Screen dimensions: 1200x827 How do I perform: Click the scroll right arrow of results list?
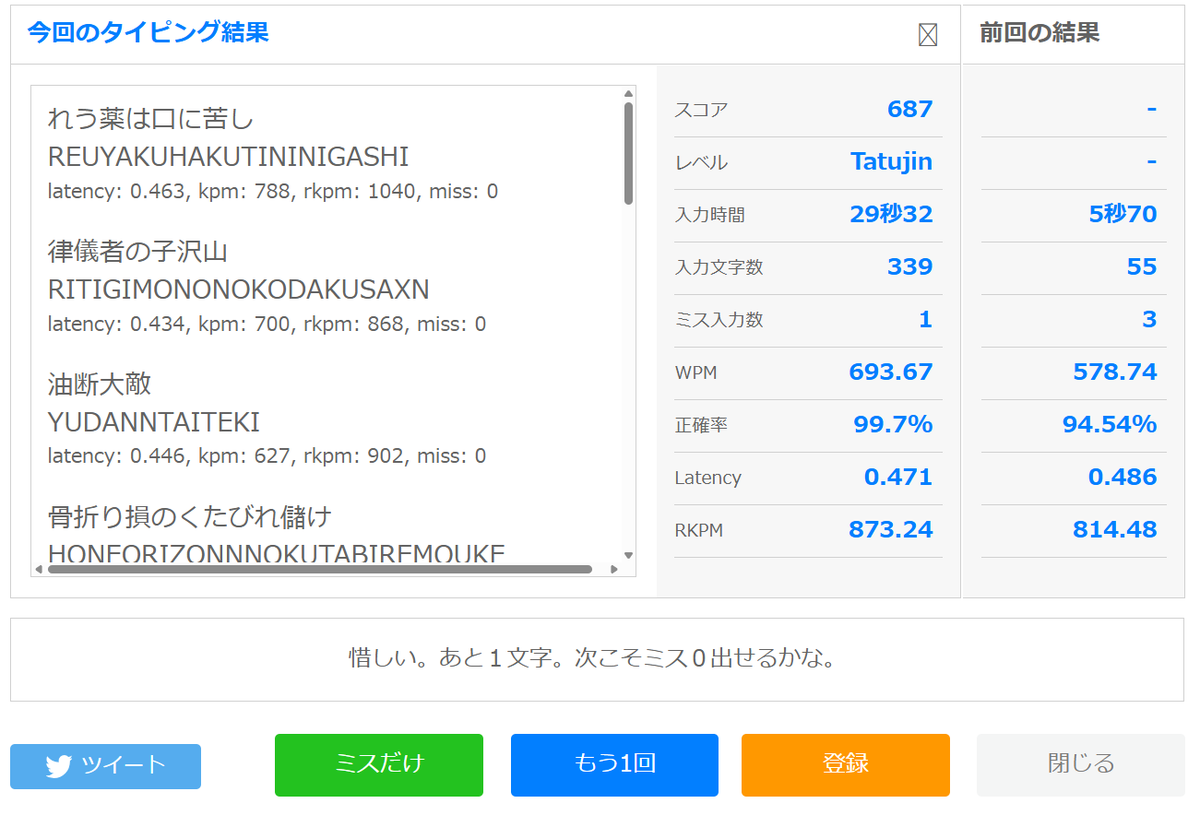[614, 569]
